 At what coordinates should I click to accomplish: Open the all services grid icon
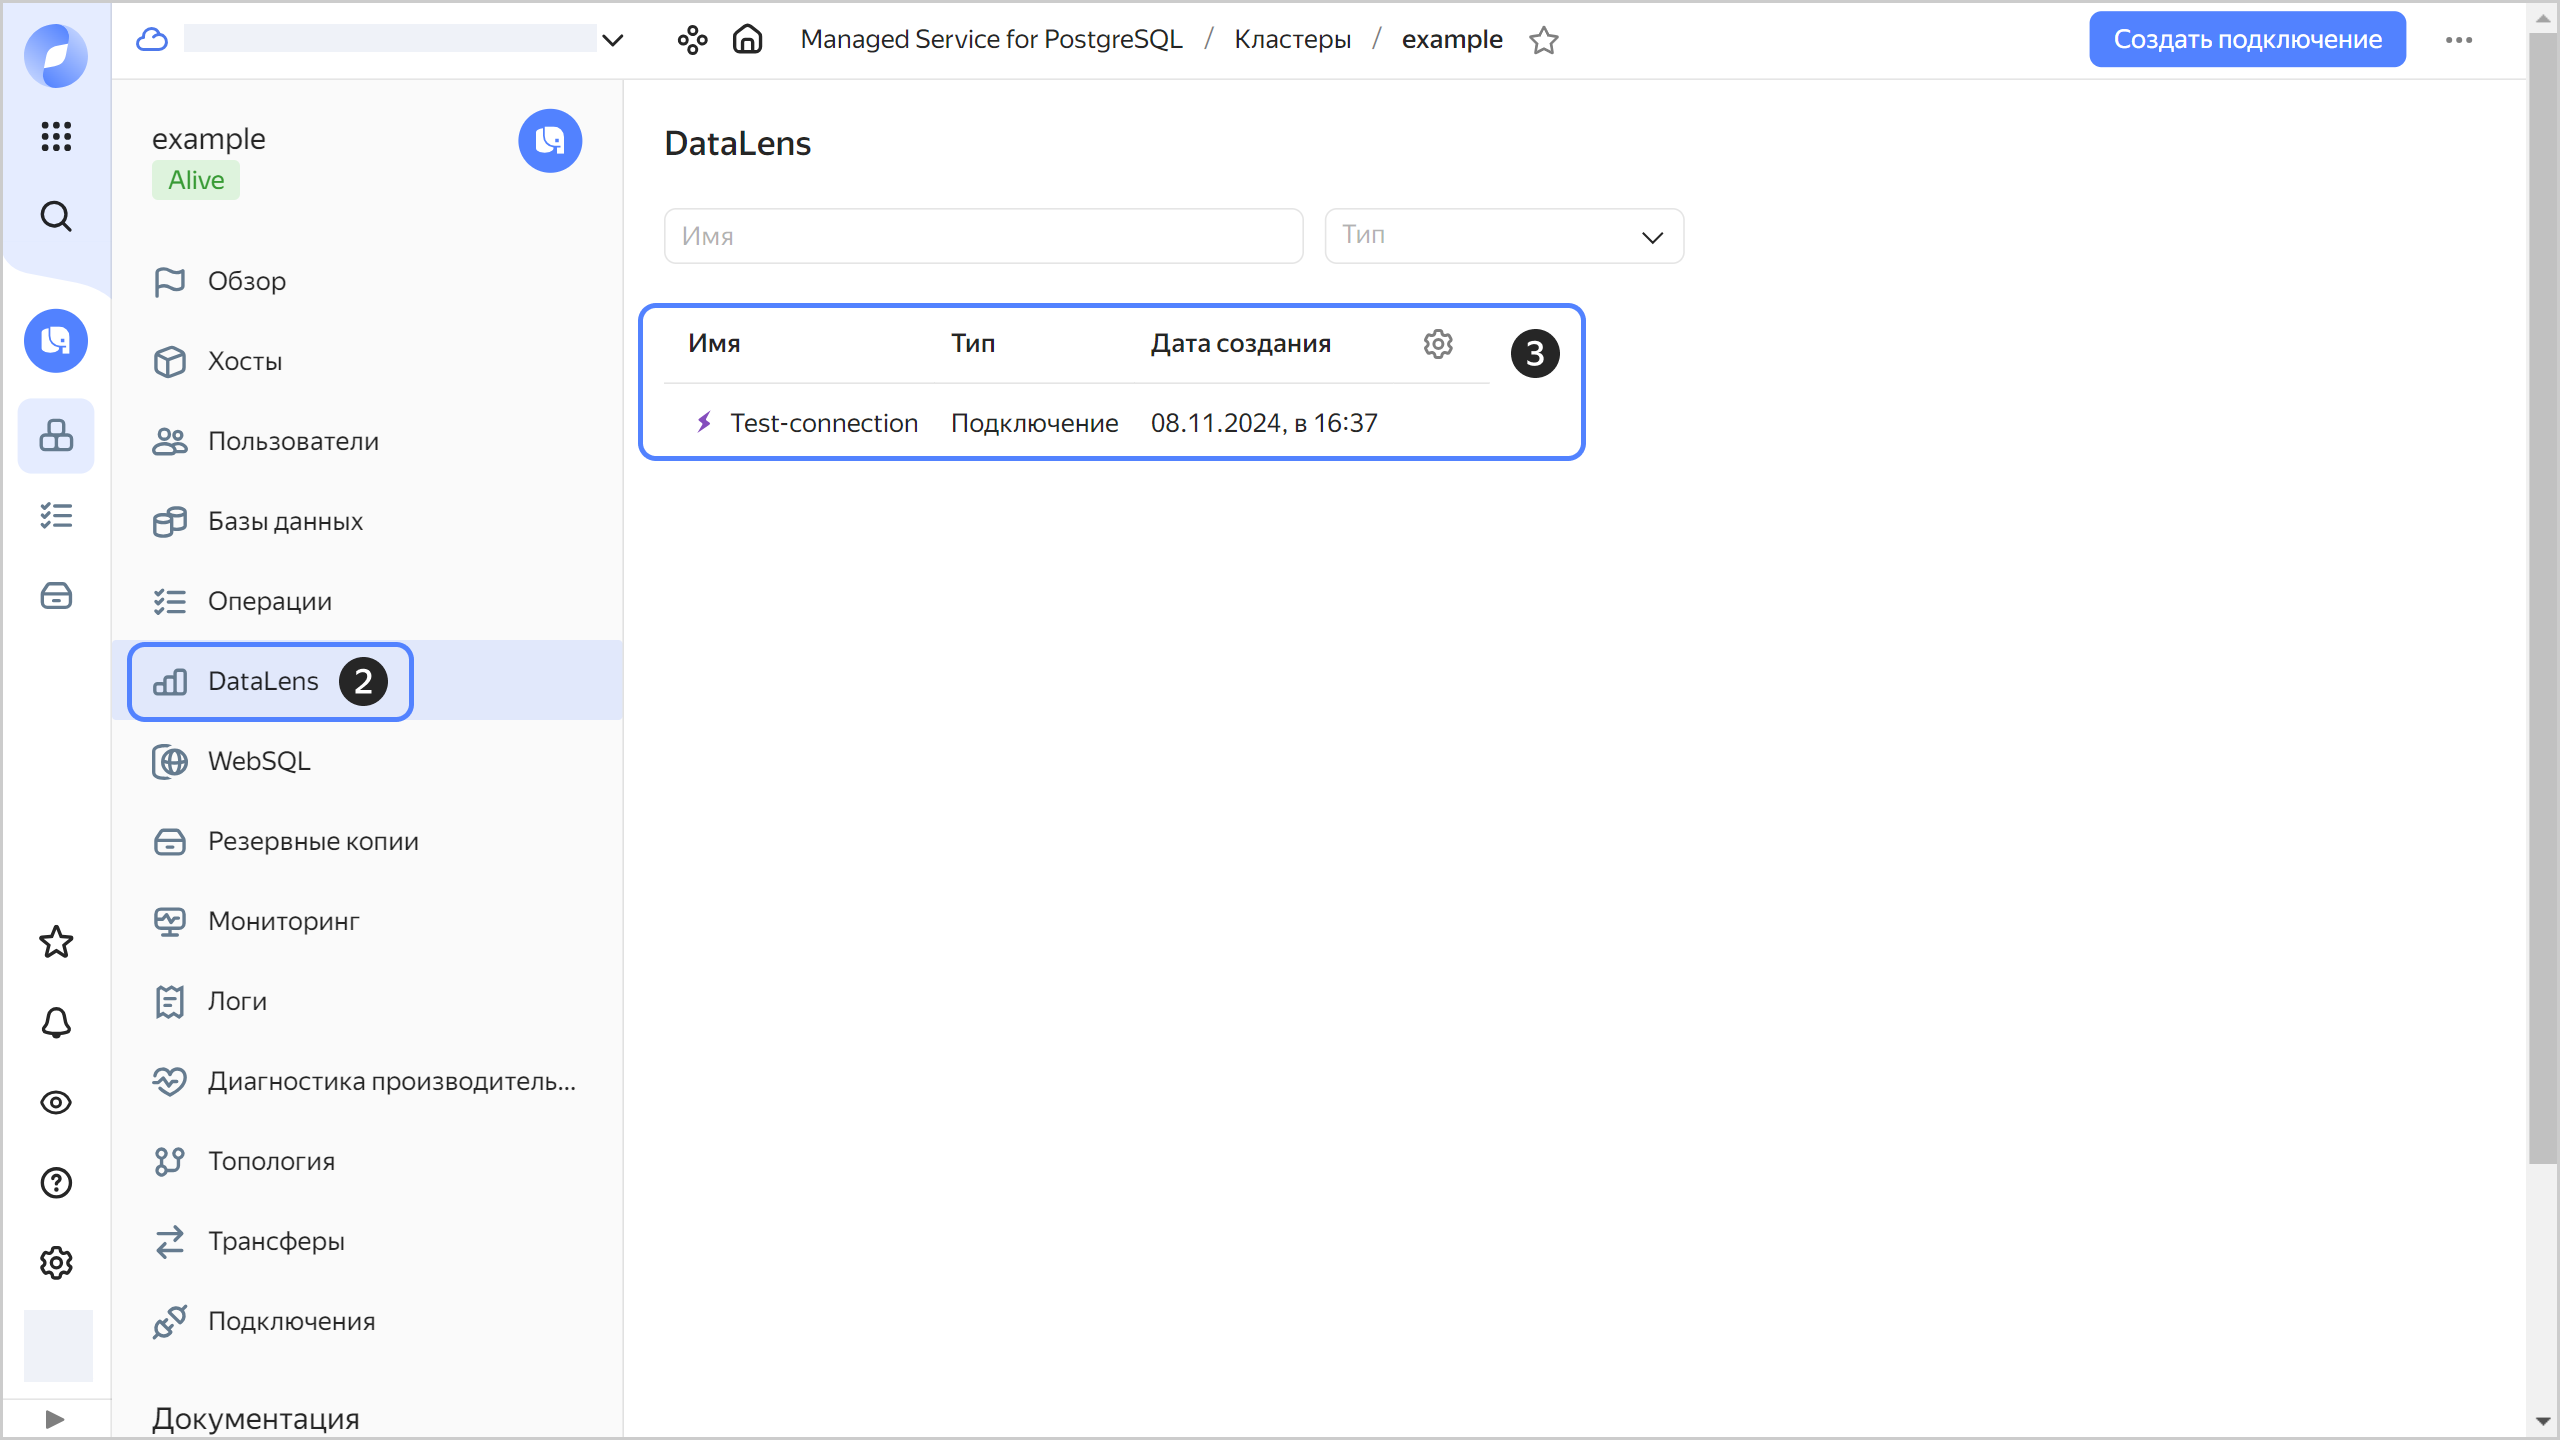click(x=56, y=136)
